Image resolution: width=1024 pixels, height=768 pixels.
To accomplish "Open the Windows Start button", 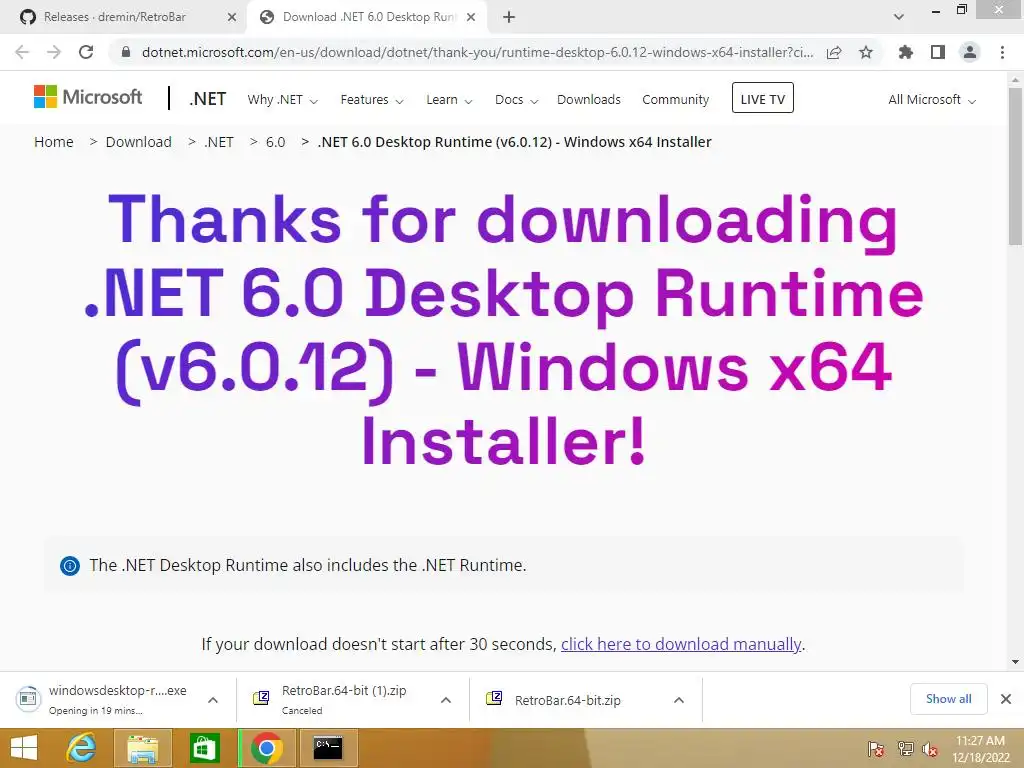I will (24, 748).
